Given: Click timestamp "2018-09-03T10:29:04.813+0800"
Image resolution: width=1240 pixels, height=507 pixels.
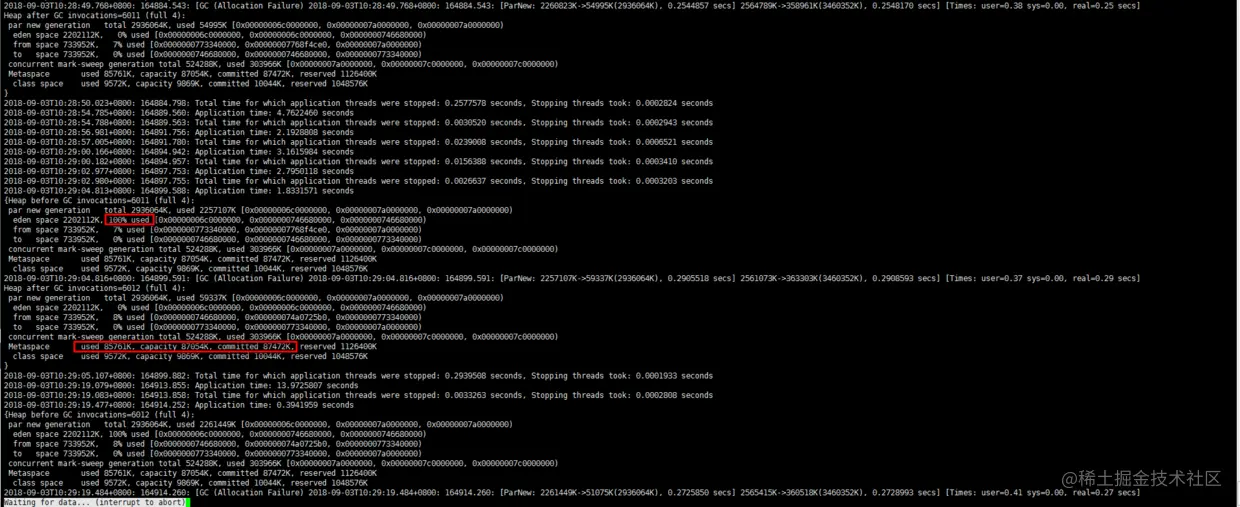Looking at the screenshot, I should coord(70,191).
